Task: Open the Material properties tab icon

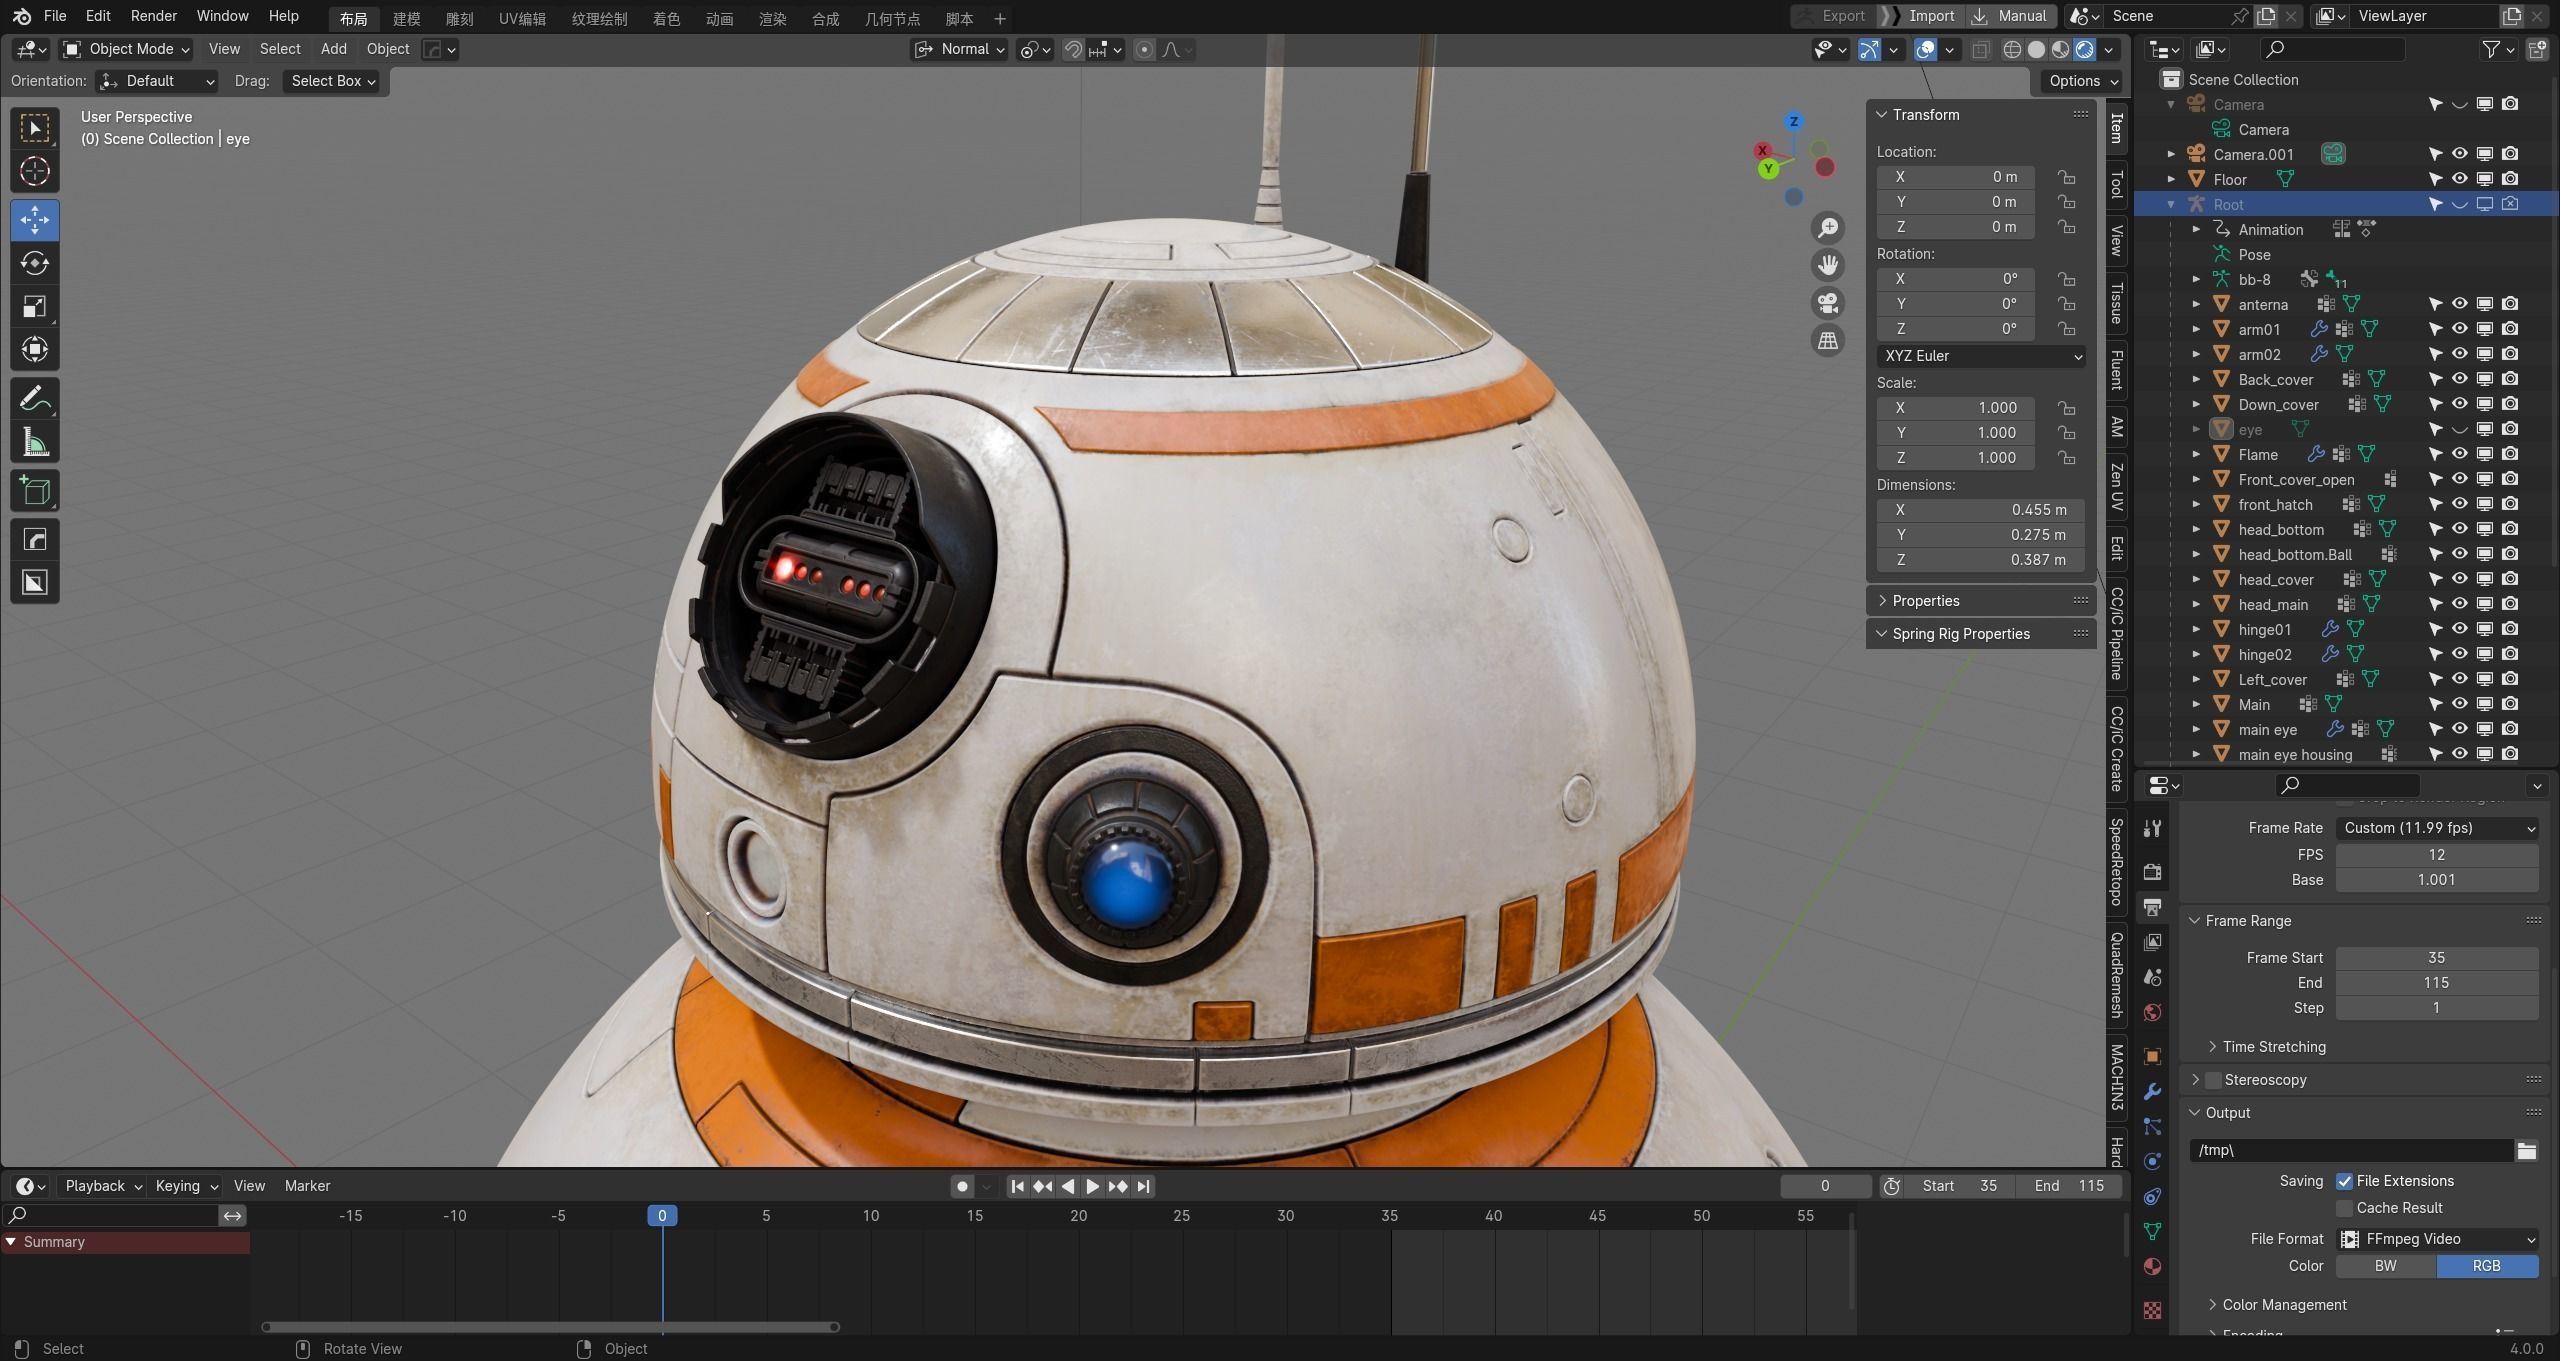Action: (2153, 1266)
